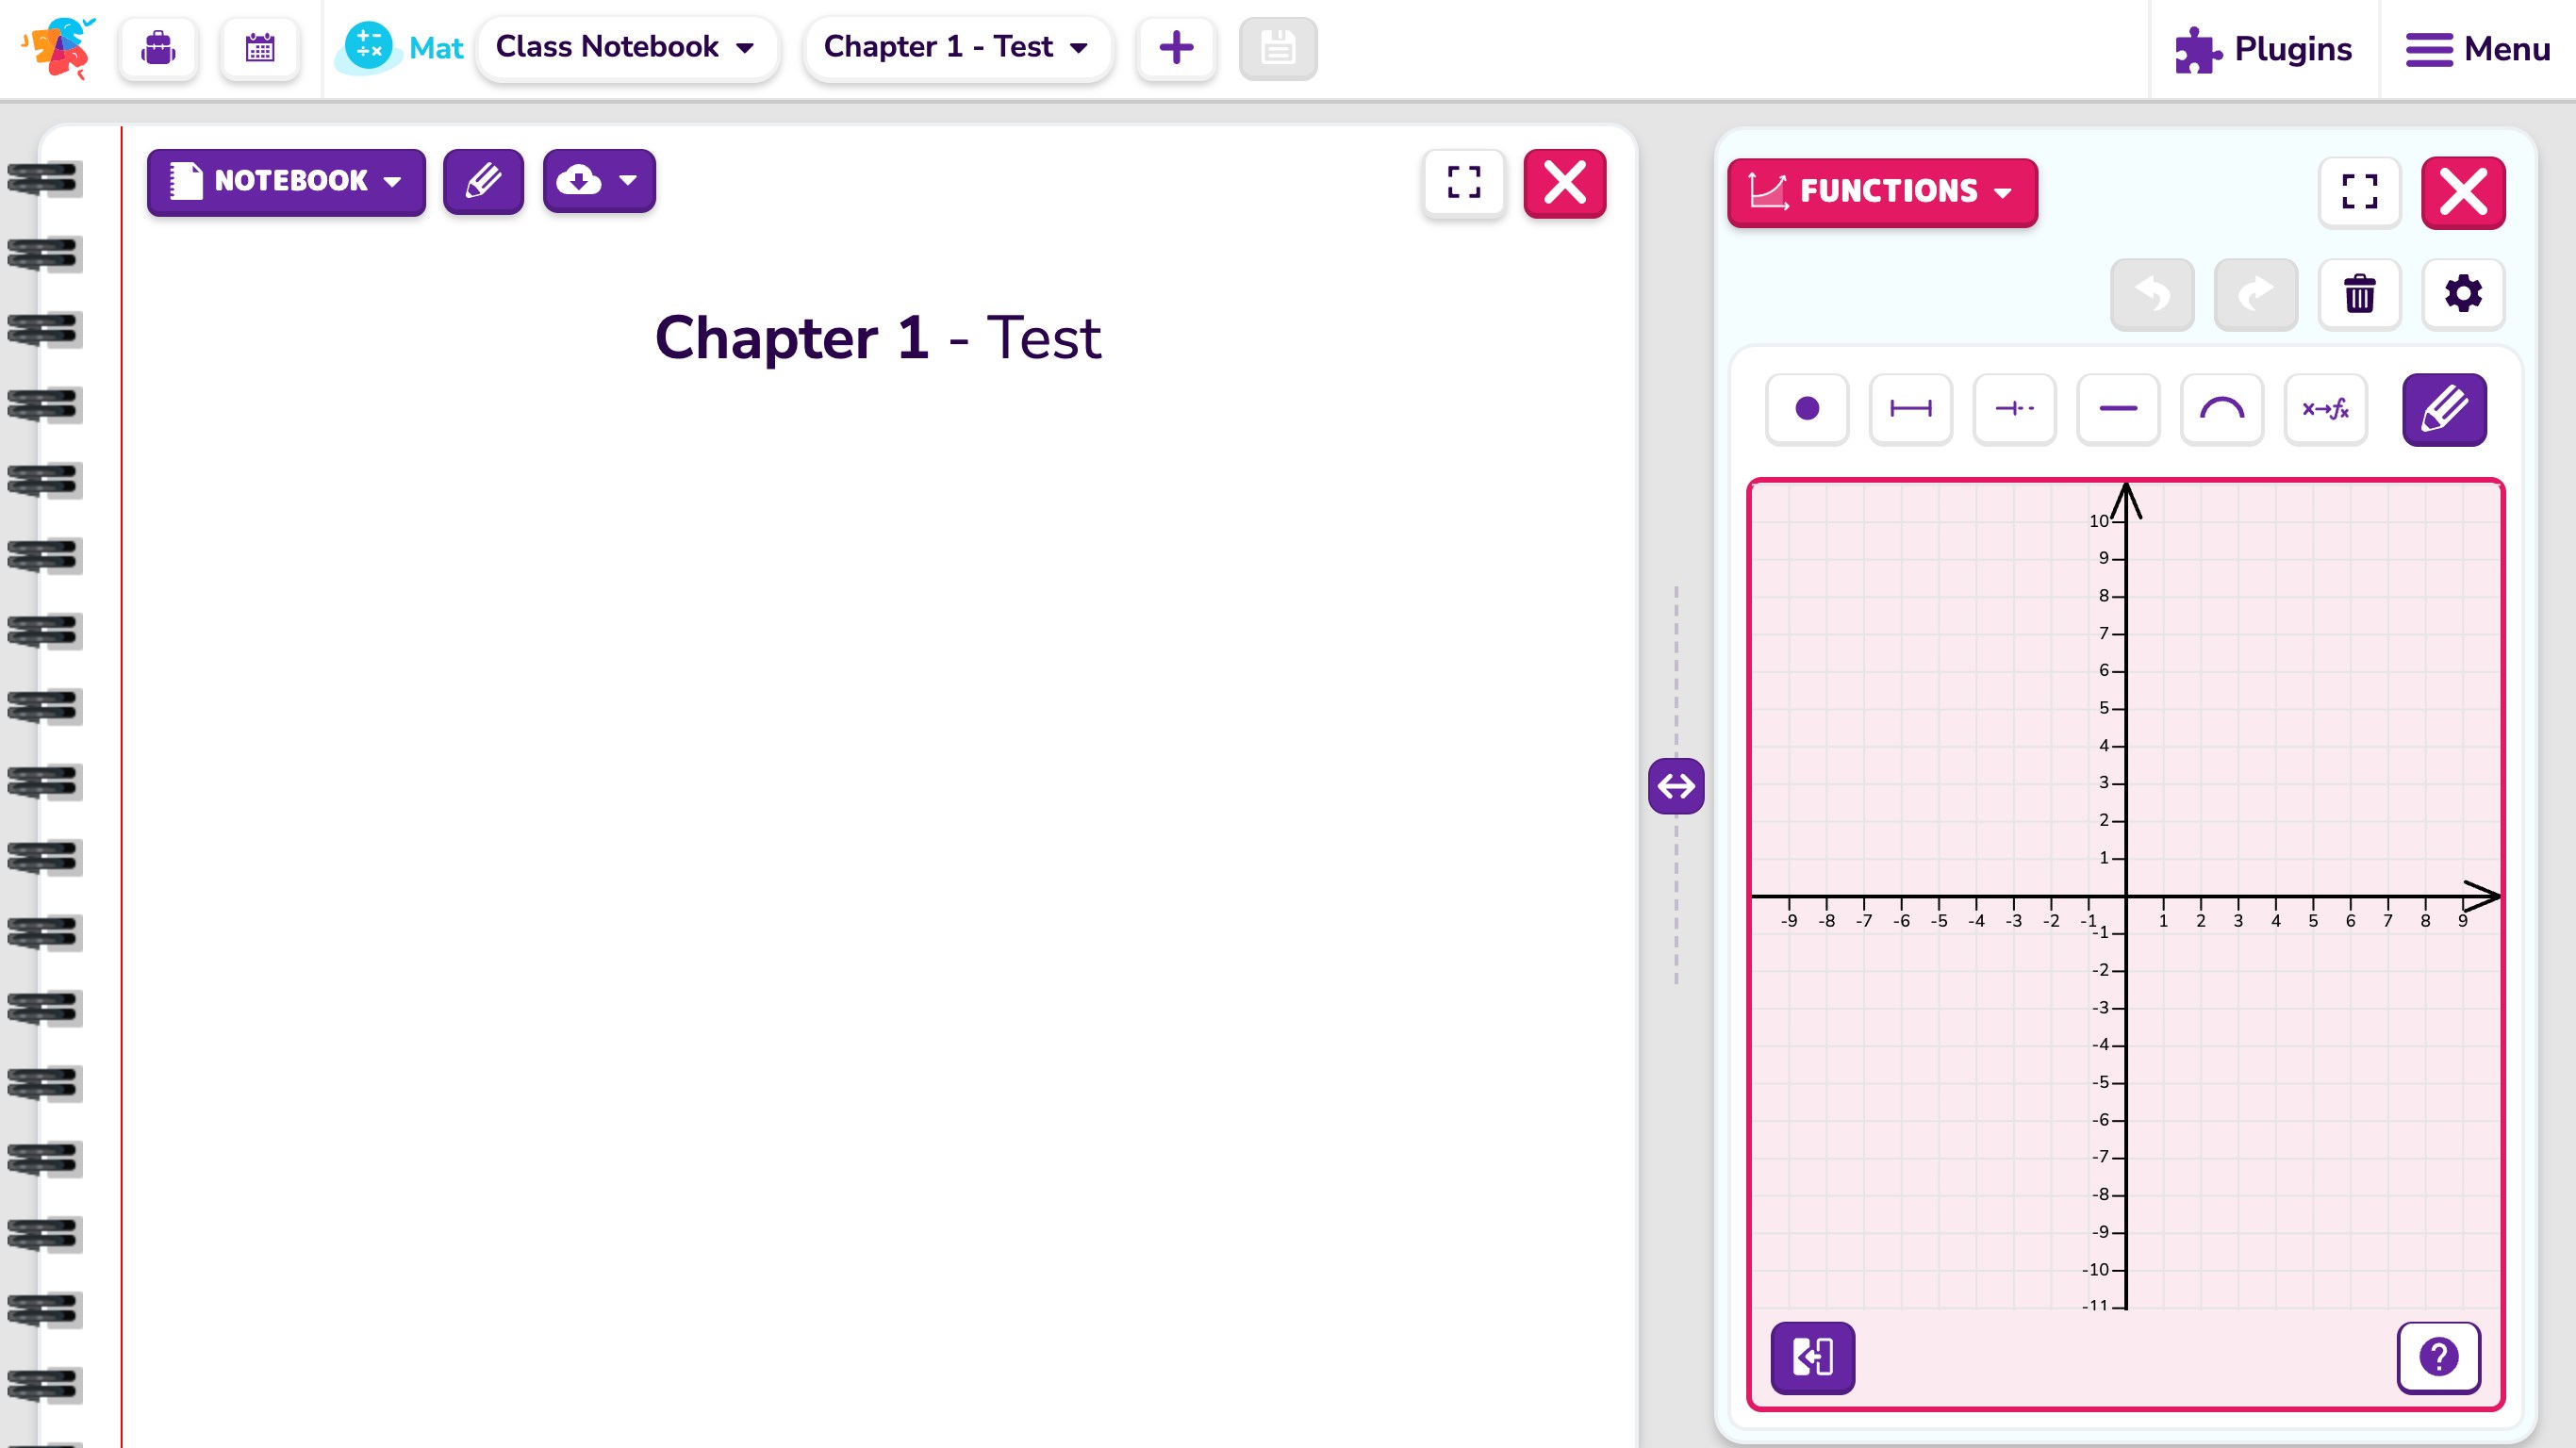
Task: Open graph settings gear
Action: pyautogui.click(x=2463, y=294)
